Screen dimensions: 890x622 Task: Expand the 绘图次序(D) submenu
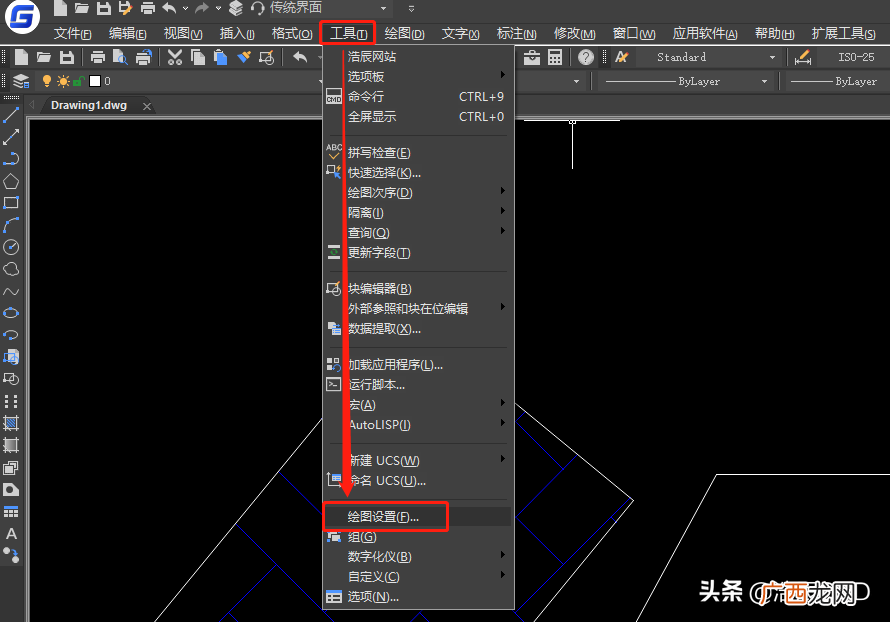click(x=418, y=192)
